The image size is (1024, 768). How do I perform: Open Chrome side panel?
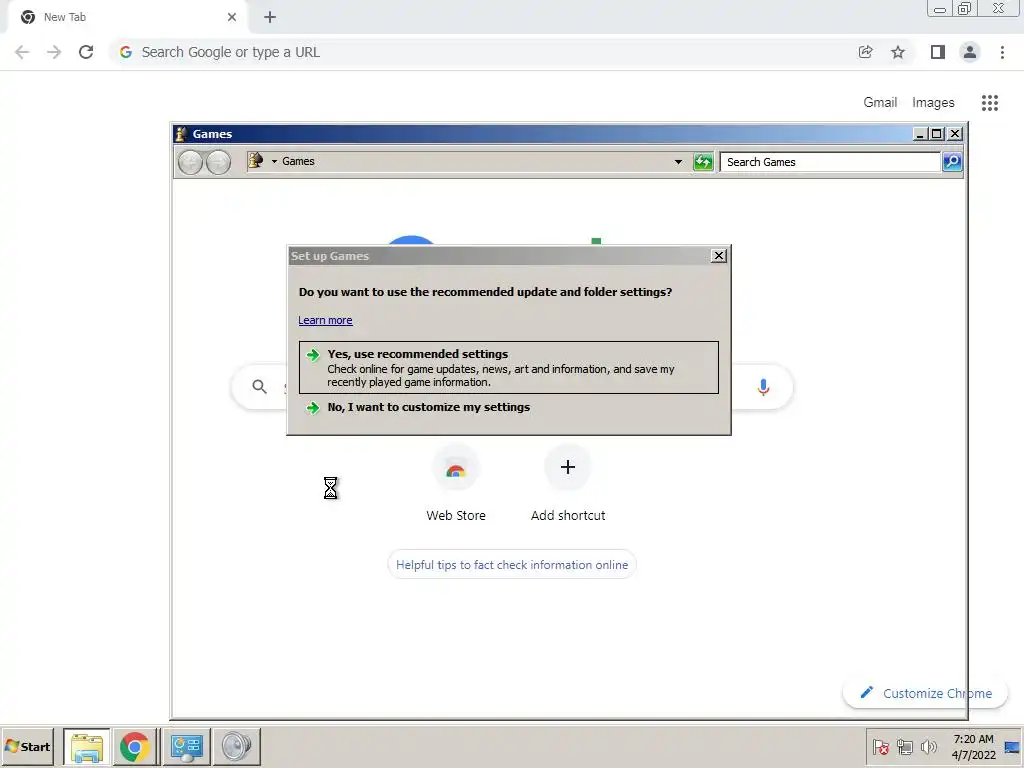(937, 52)
